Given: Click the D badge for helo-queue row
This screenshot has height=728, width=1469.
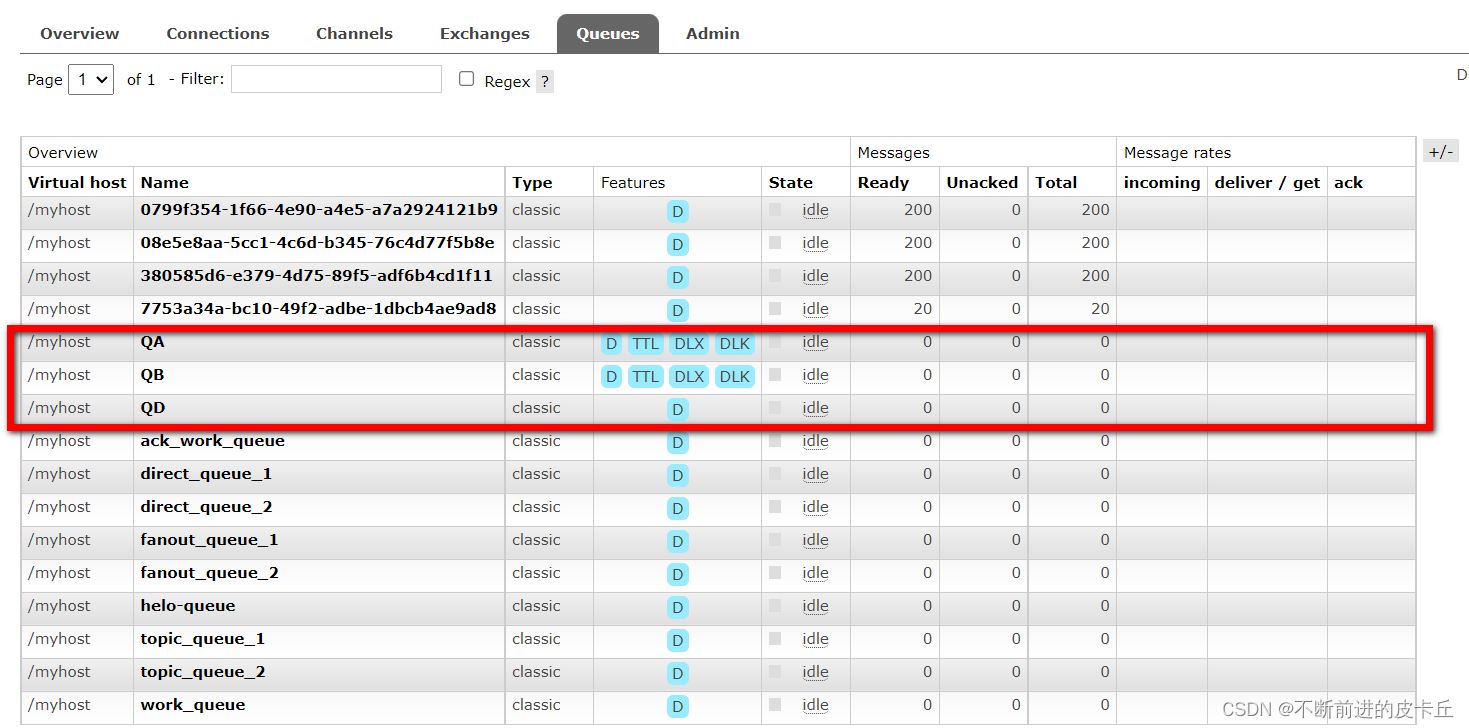Looking at the screenshot, I should coord(677,608).
